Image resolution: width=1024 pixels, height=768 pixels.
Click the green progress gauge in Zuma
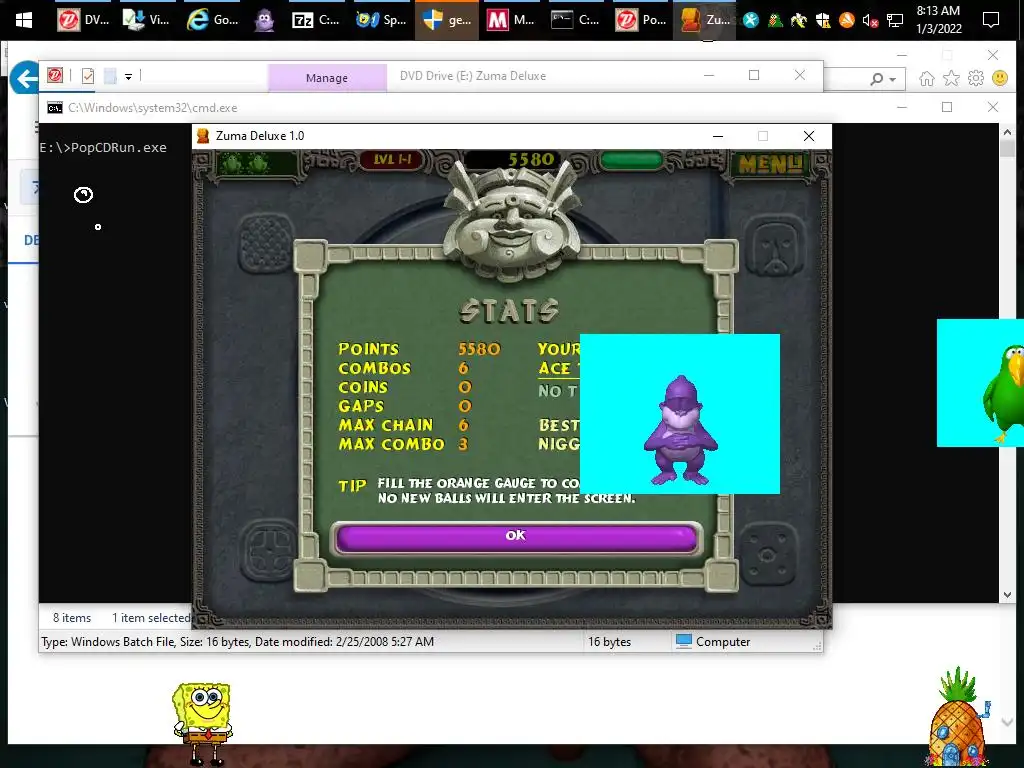[x=631, y=161]
